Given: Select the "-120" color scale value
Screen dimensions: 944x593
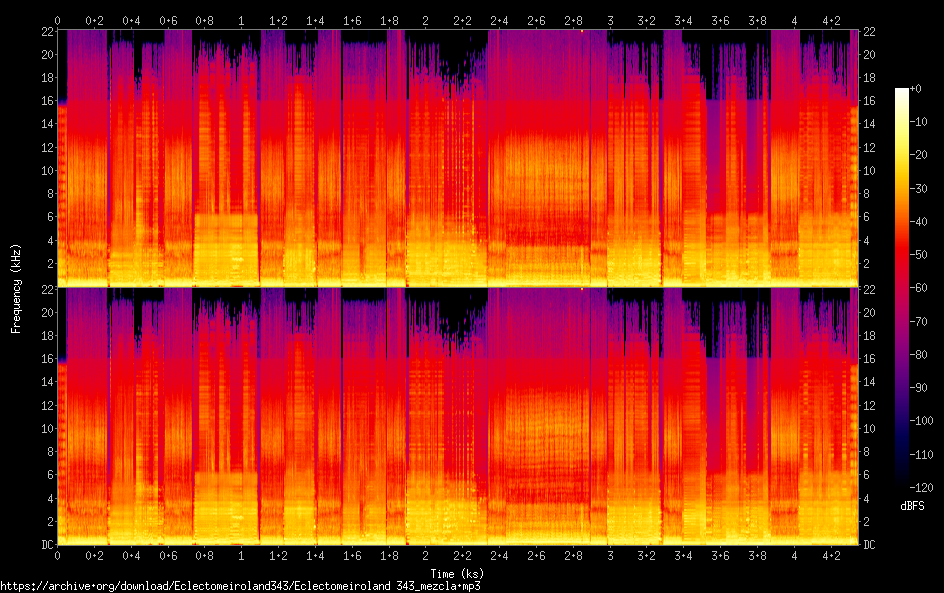Looking at the screenshot, I should click(x=922, y=488).
